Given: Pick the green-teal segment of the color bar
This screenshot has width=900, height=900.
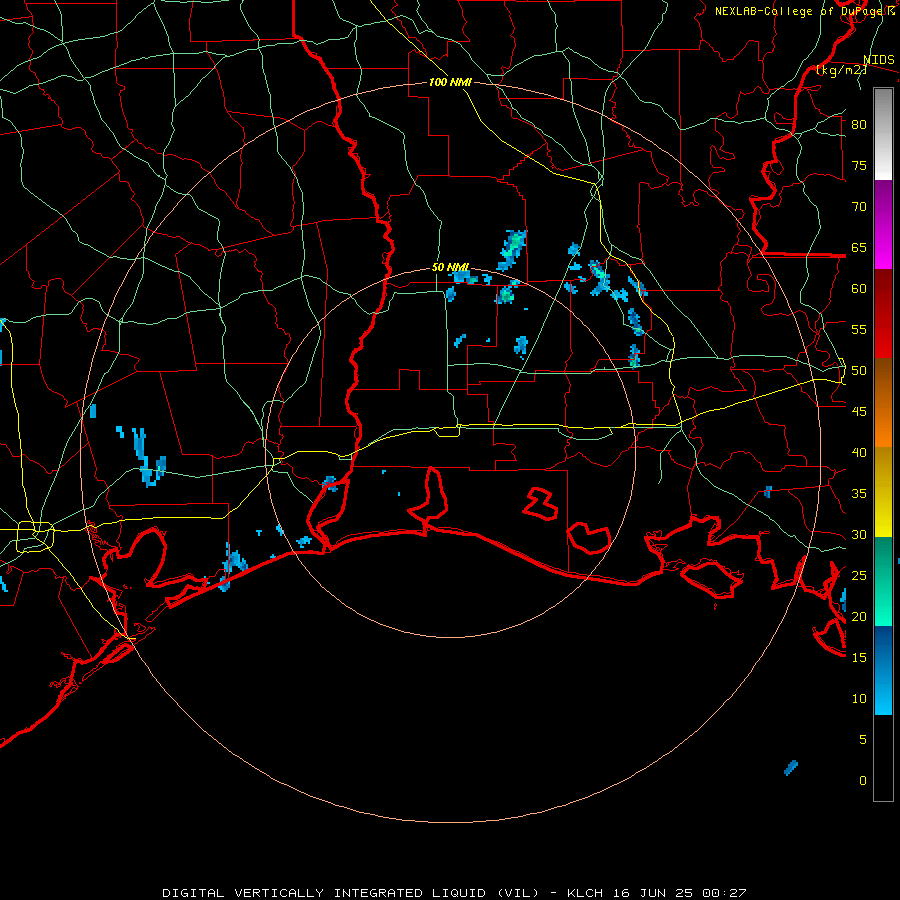Looking at the screenshot, I should [883, 581].
